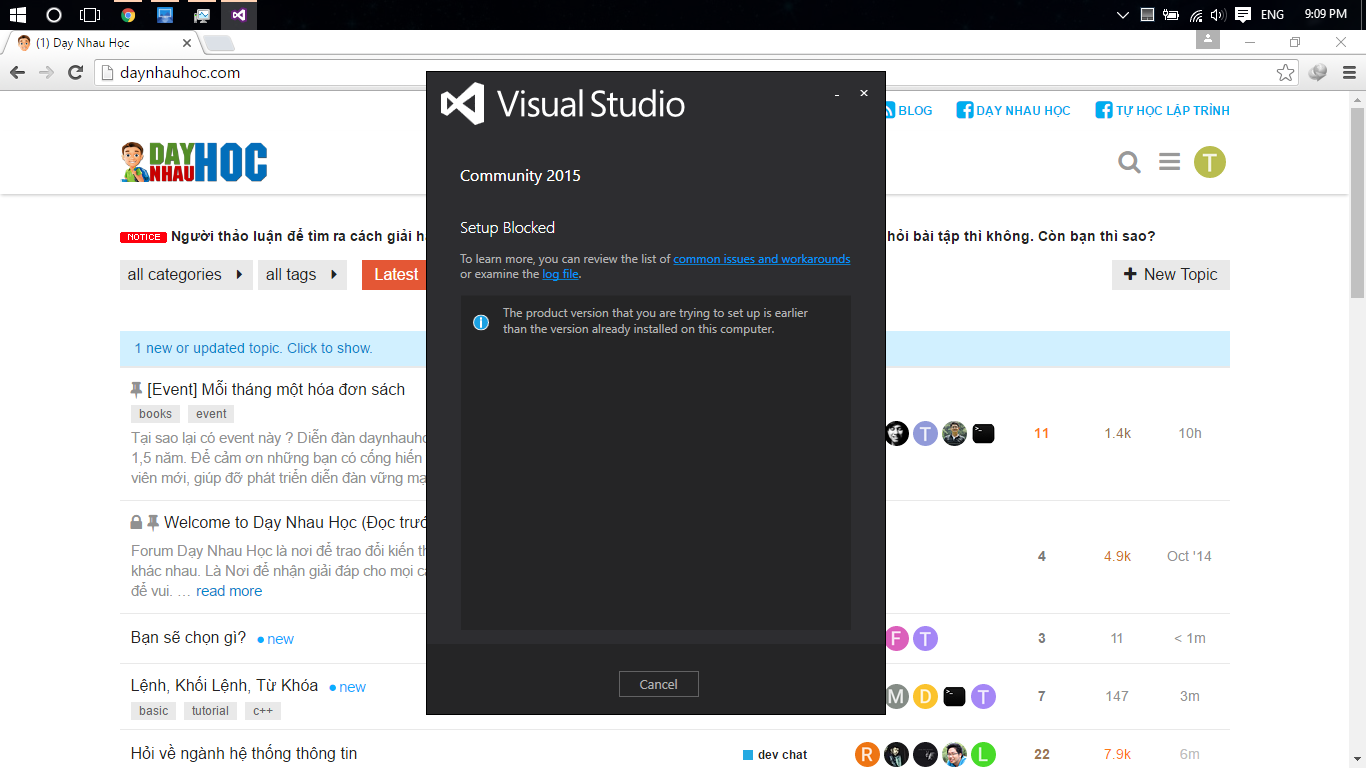This screenshot has height=768, width=1366.
Task: Click read more on Welcome topic
Action: pyautogui.click(x=229, y=591)
